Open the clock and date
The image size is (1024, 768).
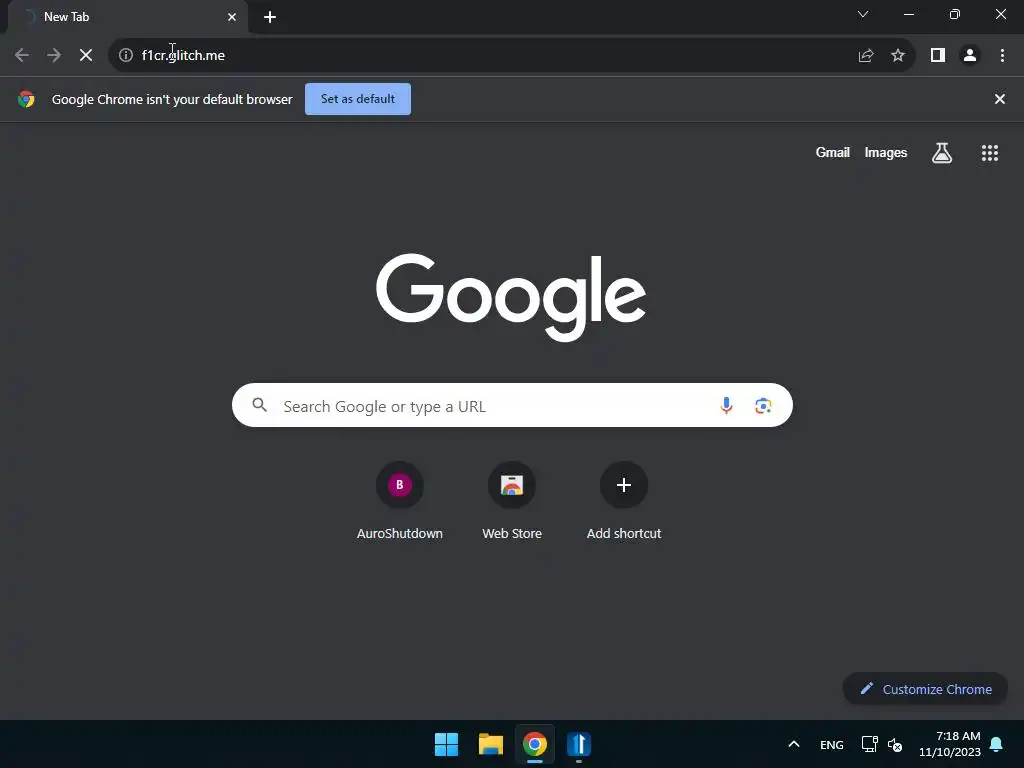950,744
